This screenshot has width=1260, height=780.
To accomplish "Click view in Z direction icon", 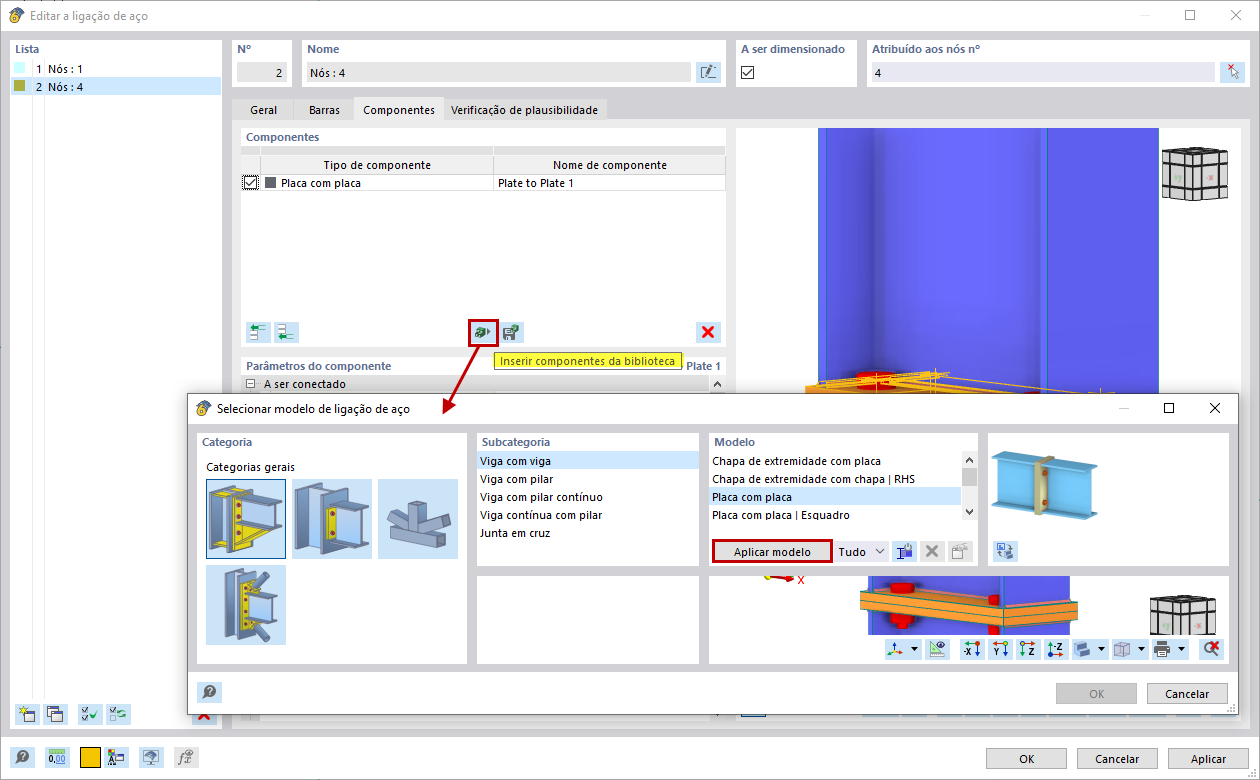I will (x=1027, y=649).
